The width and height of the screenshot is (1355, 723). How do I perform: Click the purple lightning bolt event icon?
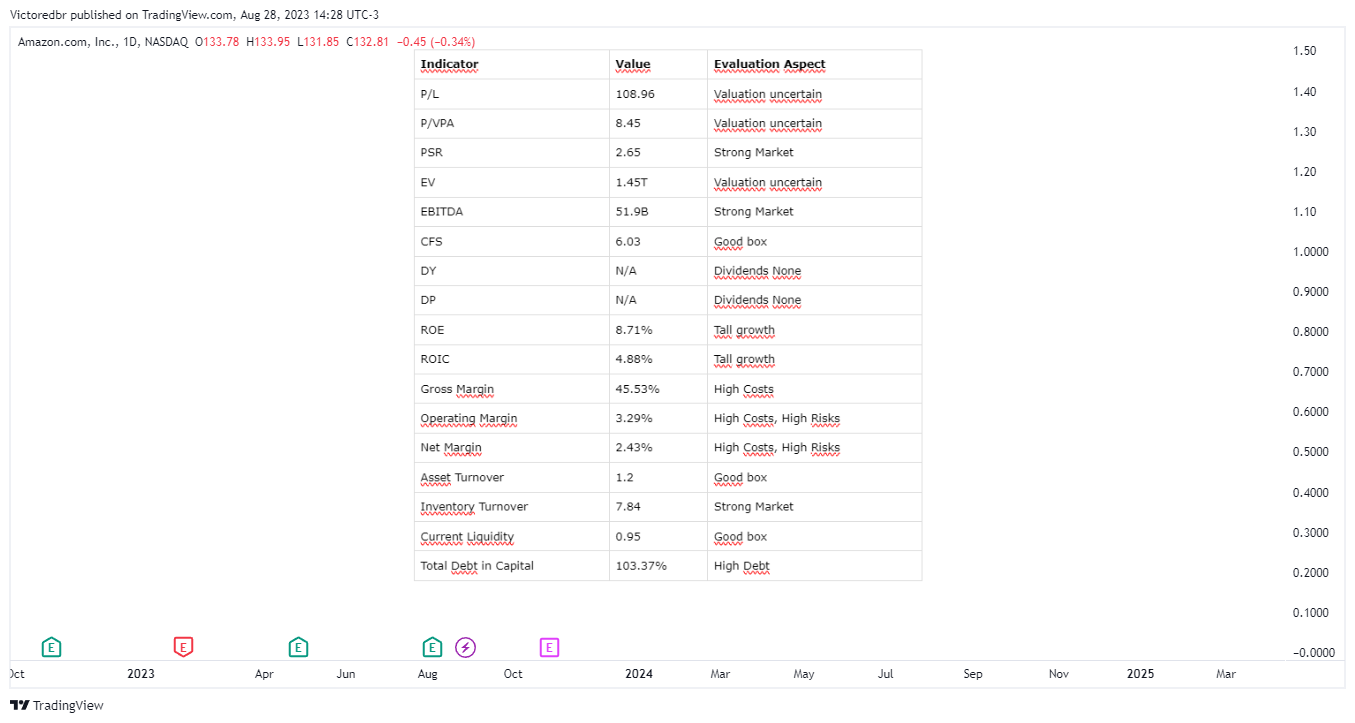(x=466, y=648)
